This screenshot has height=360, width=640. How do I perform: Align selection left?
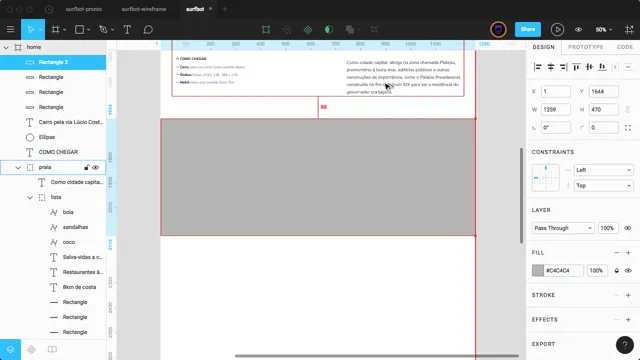click(538, 67)
